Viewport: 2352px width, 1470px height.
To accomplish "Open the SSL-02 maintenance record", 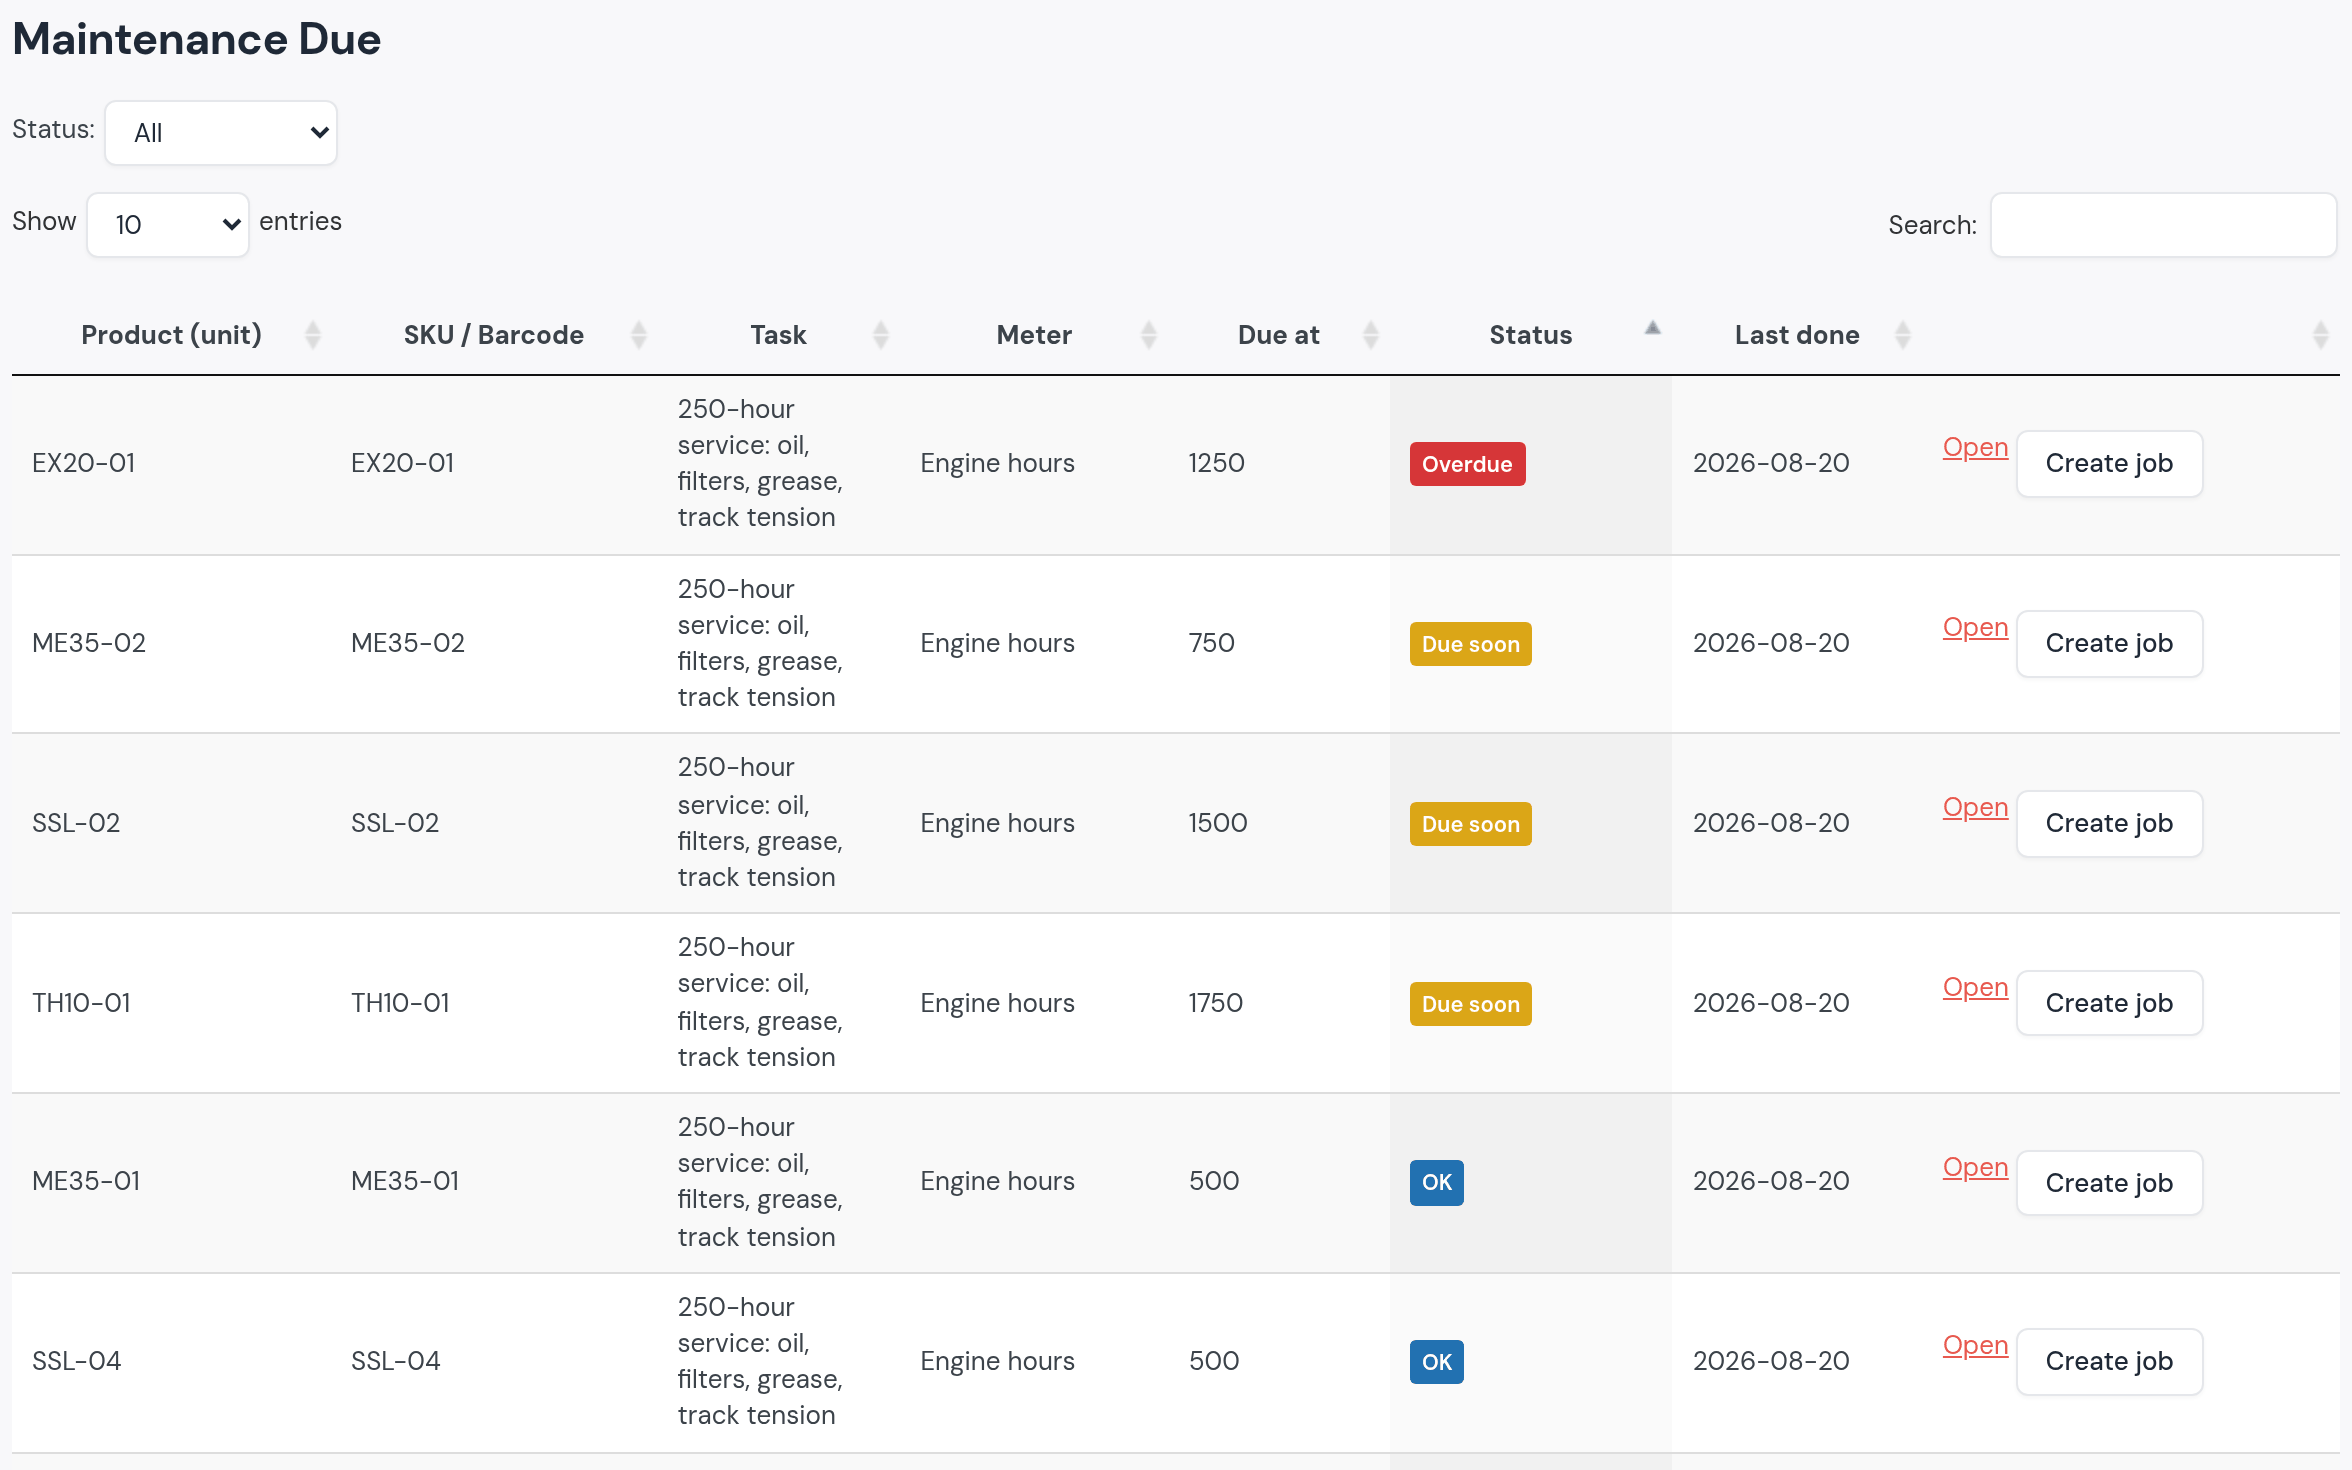I will pos(1975,807).
